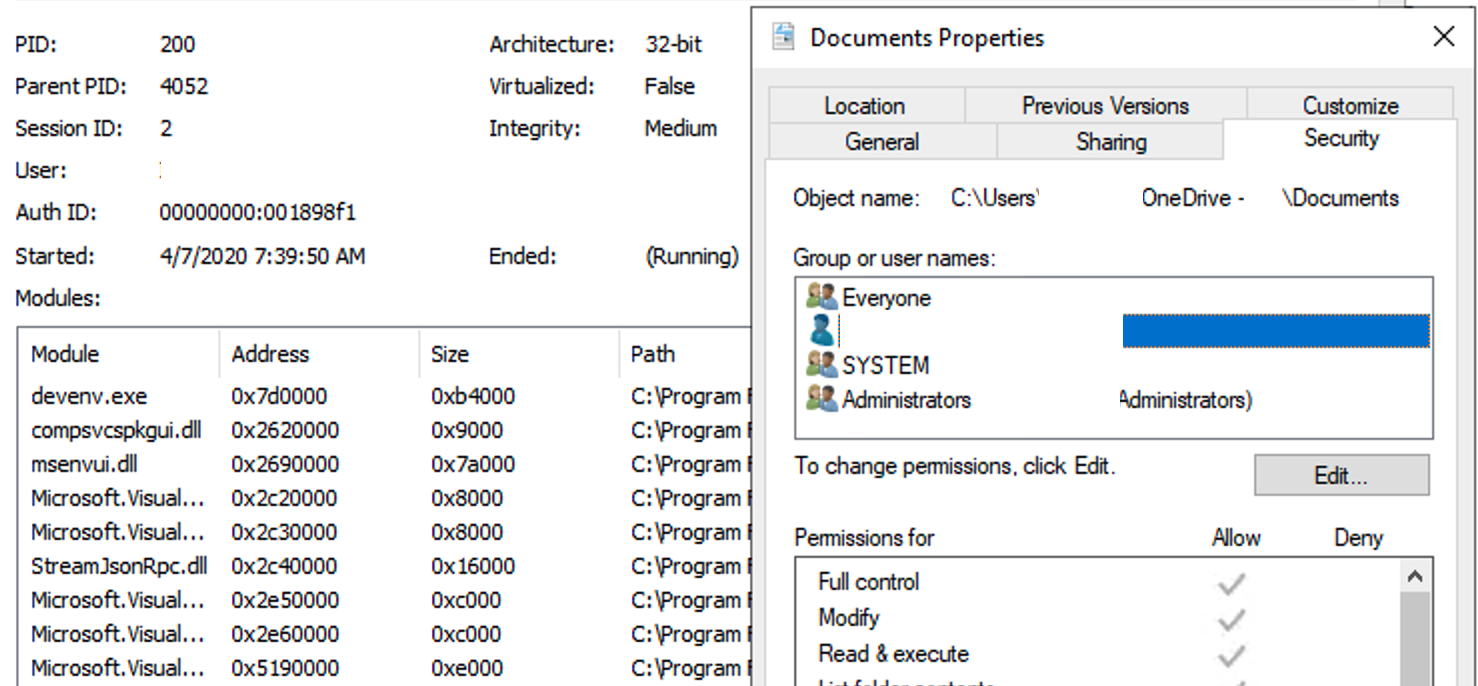Click the Started timestamp 4/7/2020 7:39:50 AM

(262, 256)
